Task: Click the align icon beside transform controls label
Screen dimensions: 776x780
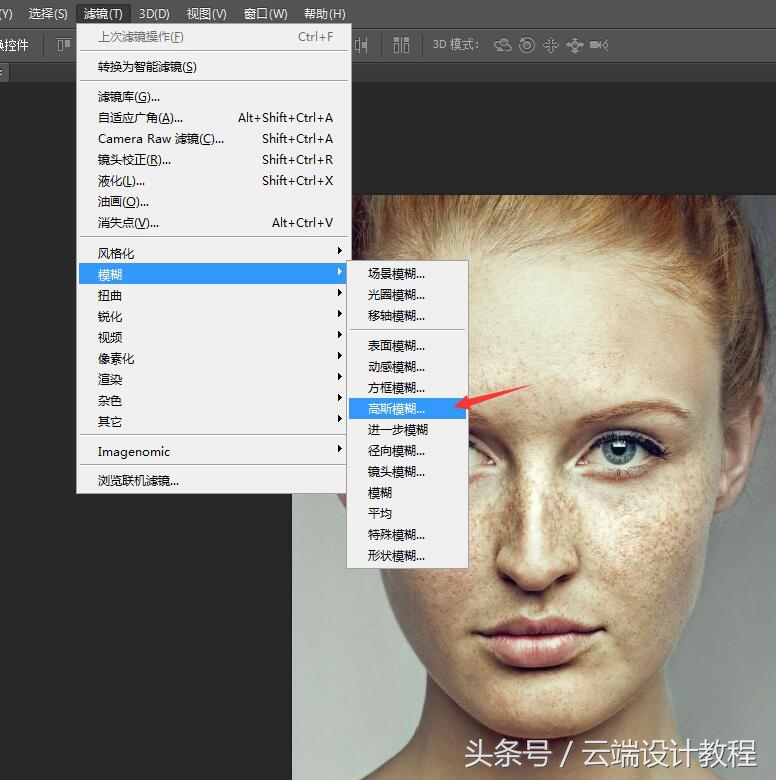Action: pyautogui.click(x=63, y=45)
